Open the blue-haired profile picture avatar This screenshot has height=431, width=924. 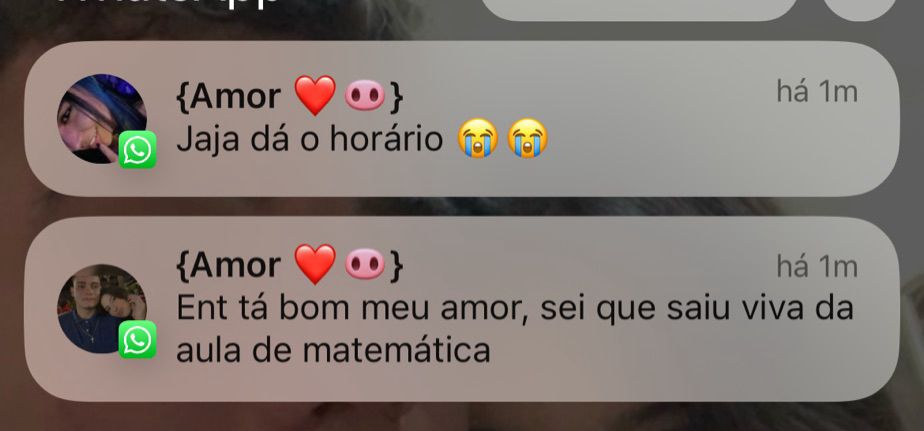coord(101,119)
